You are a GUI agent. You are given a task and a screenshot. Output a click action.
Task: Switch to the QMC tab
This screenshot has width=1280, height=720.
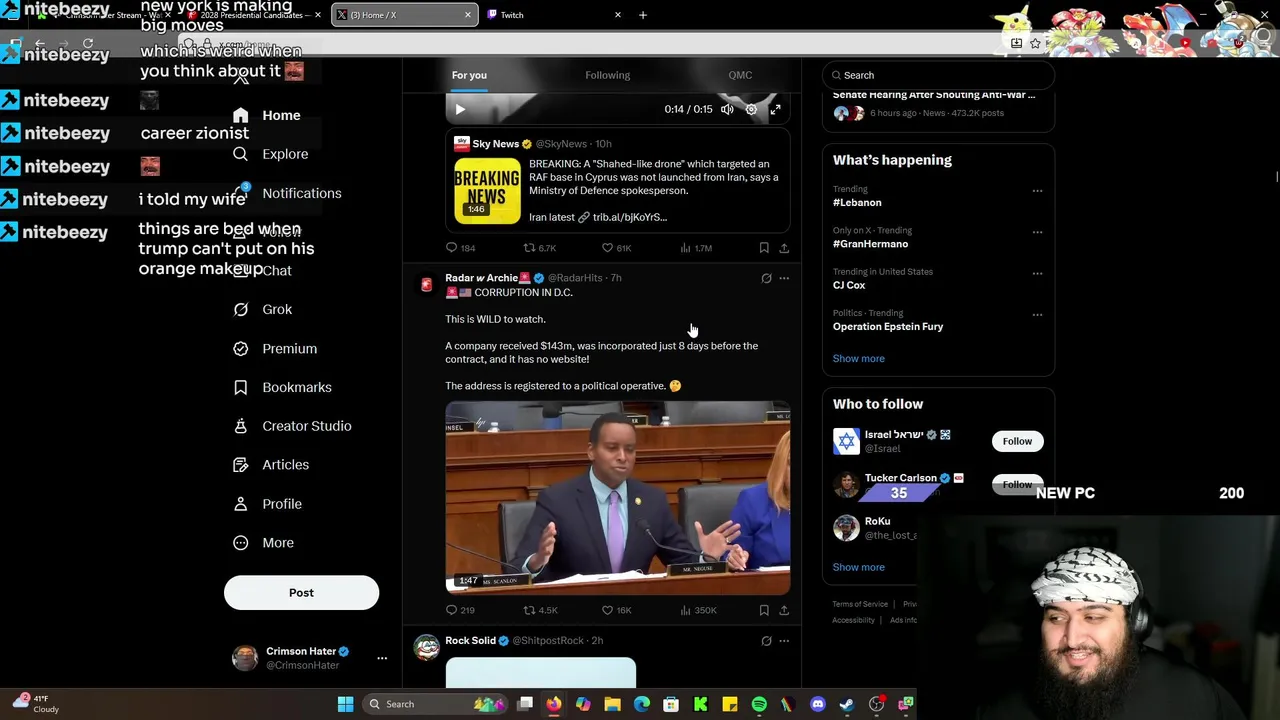740,75
